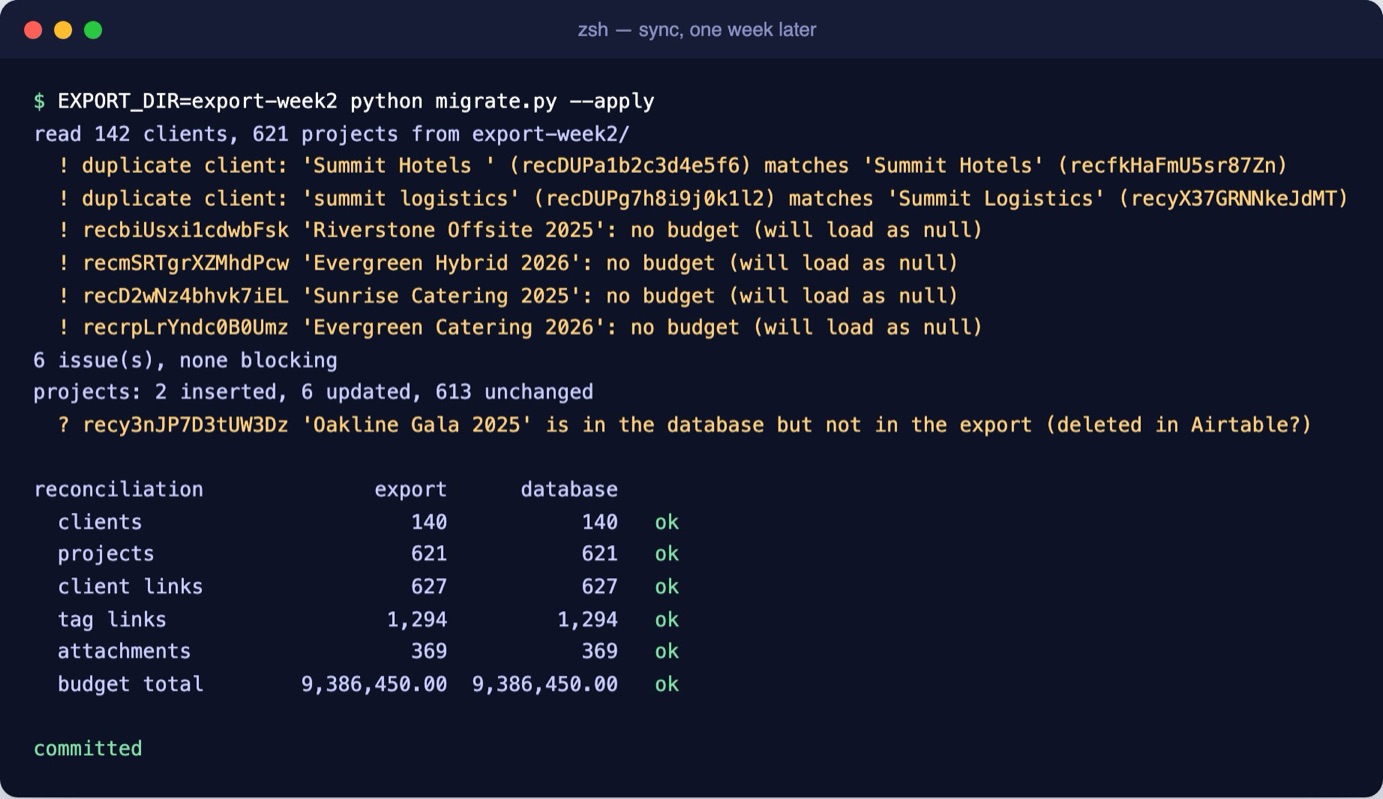
Task: Click the 'export' column header
Action: click(x=411, y=490)
